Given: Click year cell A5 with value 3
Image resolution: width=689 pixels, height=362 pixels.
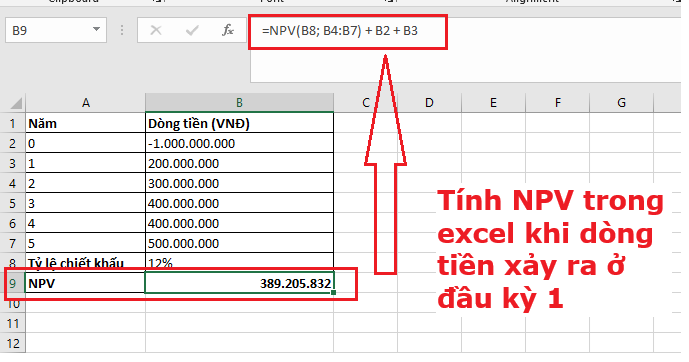Looking at the screenshot, I should click(86, 203).
